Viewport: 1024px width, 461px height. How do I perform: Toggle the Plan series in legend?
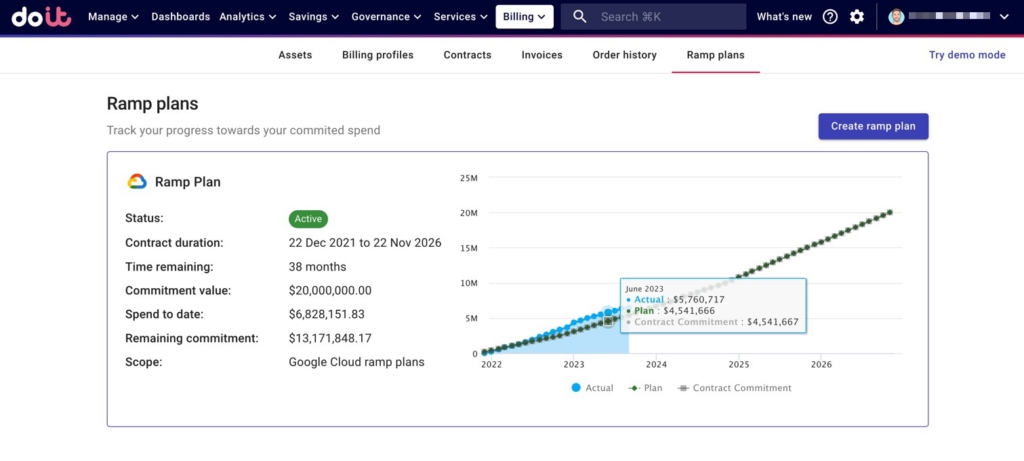[x=645, y=388]
